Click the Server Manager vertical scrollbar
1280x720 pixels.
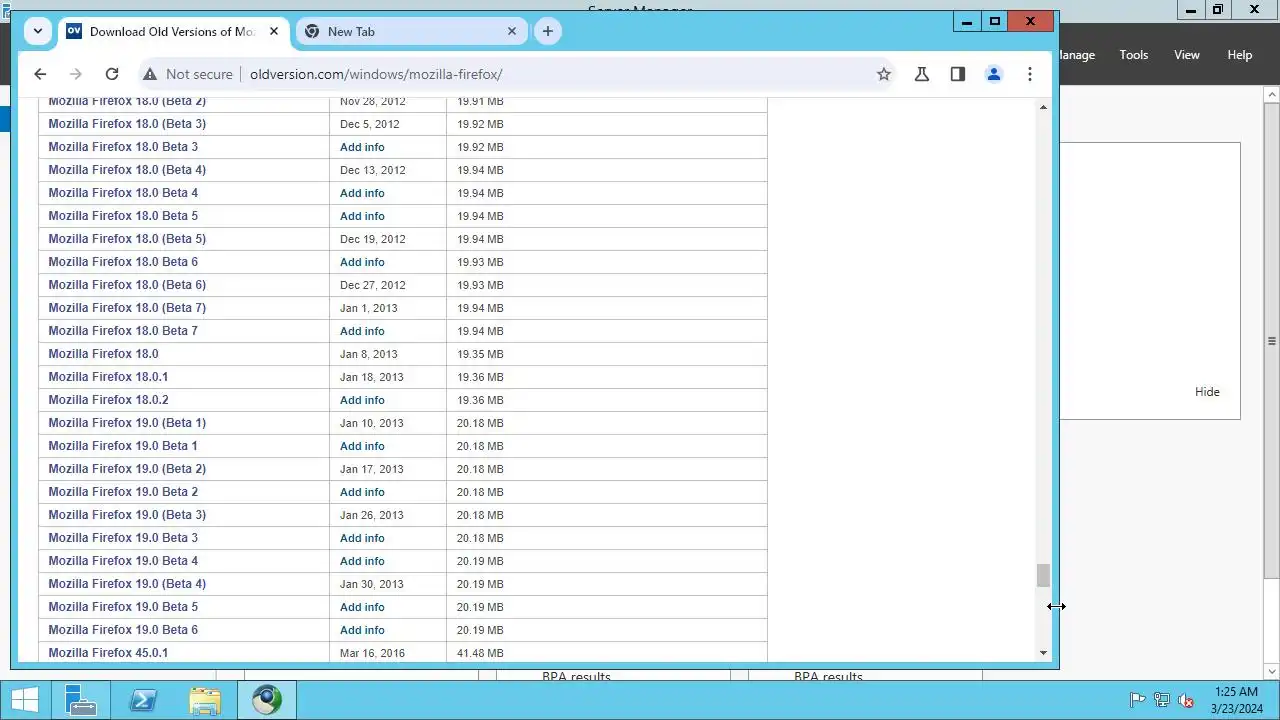point(1271,340)
